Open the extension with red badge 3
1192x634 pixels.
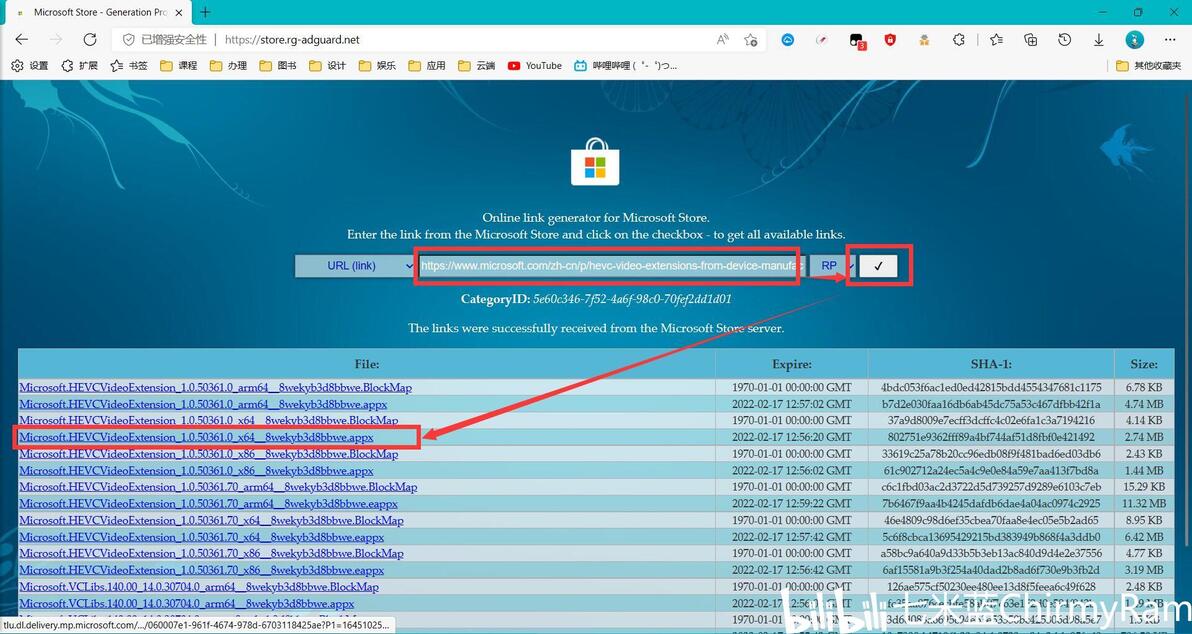coord(857,40)
